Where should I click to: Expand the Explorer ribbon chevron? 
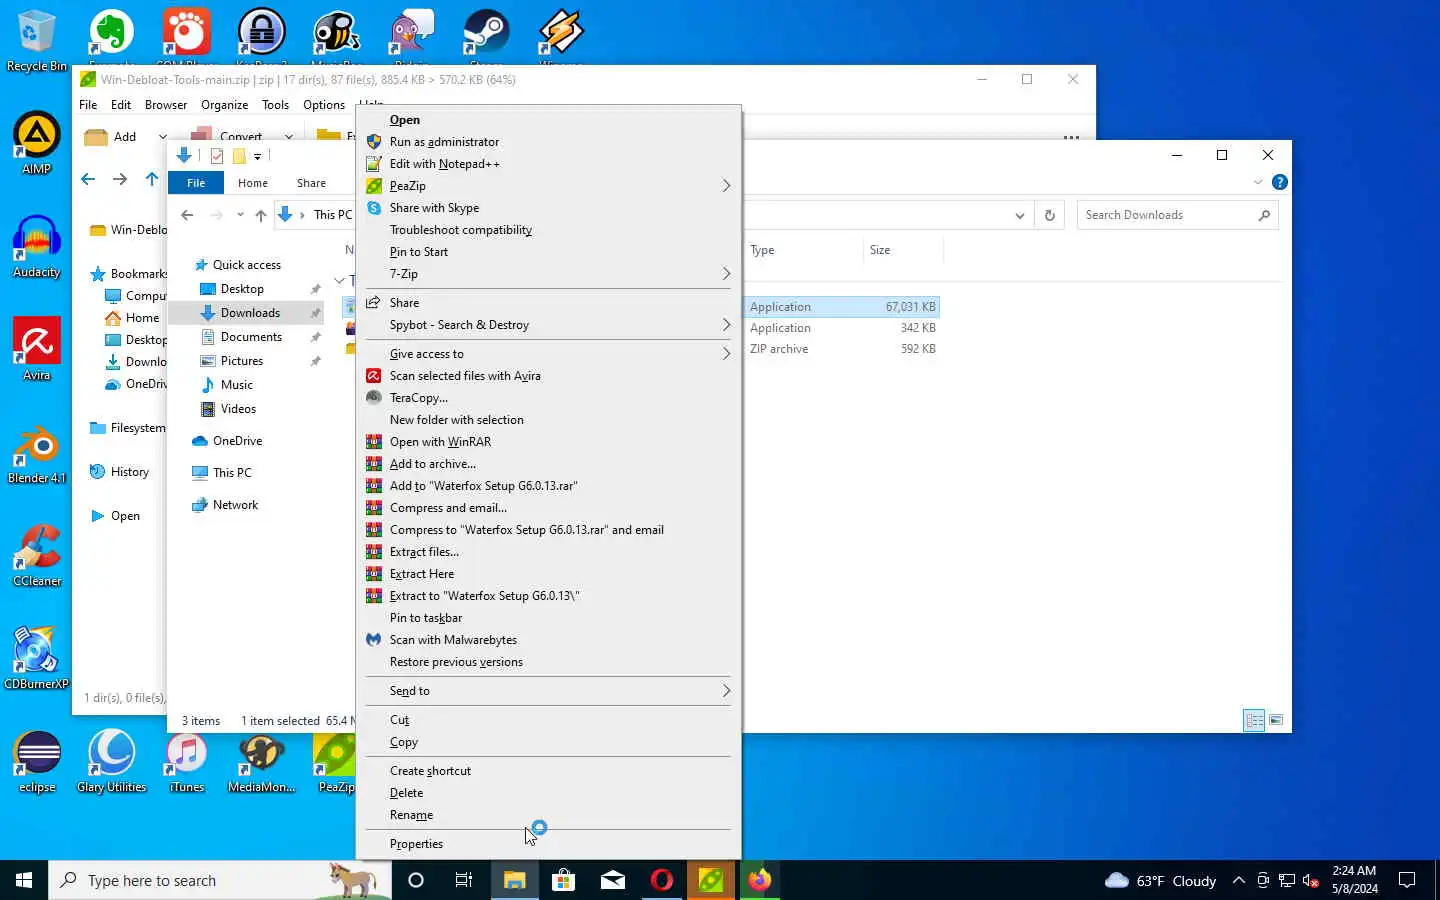click(x=1258, y=182)
